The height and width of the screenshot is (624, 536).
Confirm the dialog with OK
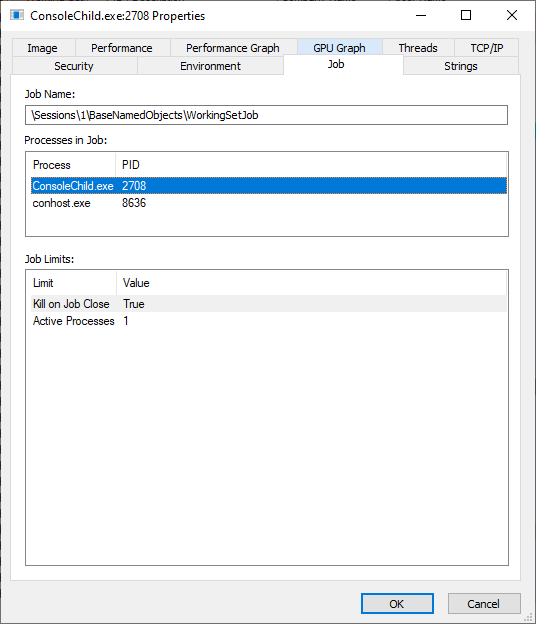(397, 603)
